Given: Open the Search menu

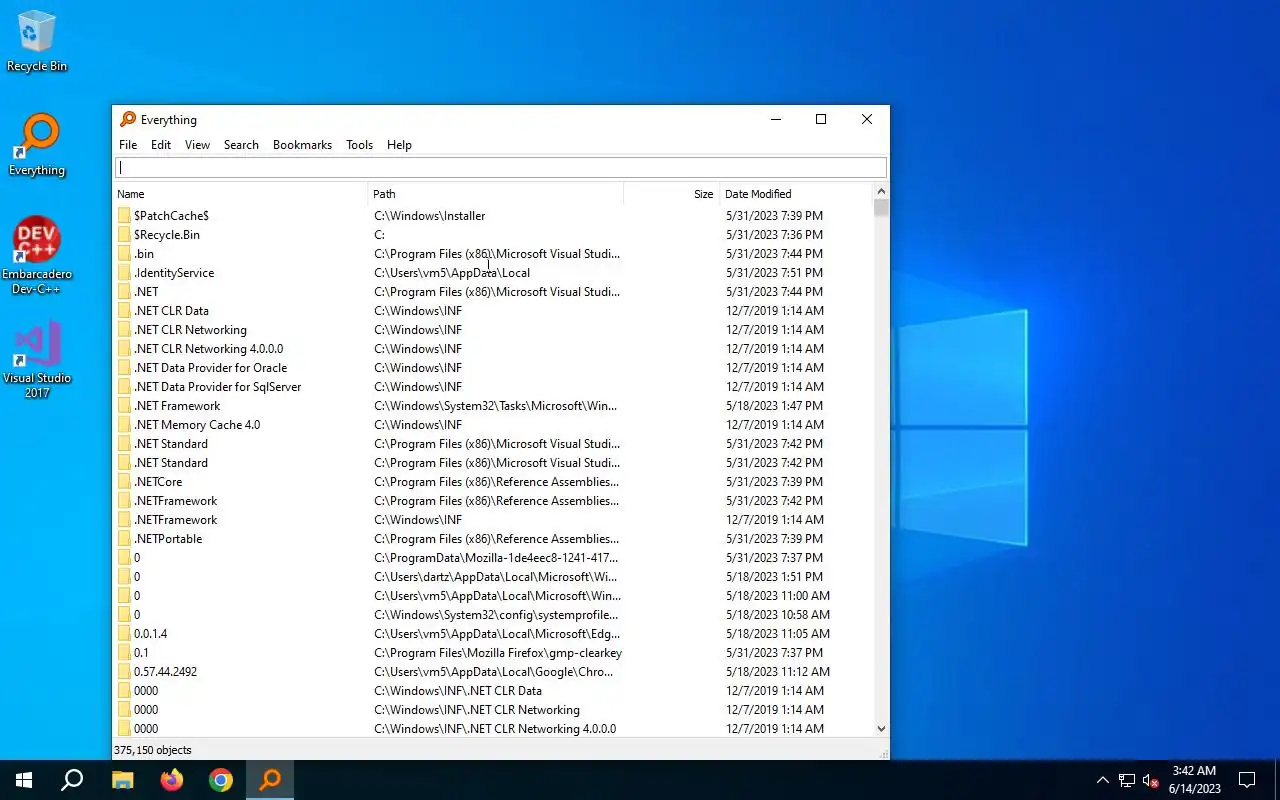Looking at the screenshot, I should (x=241, y=145).
